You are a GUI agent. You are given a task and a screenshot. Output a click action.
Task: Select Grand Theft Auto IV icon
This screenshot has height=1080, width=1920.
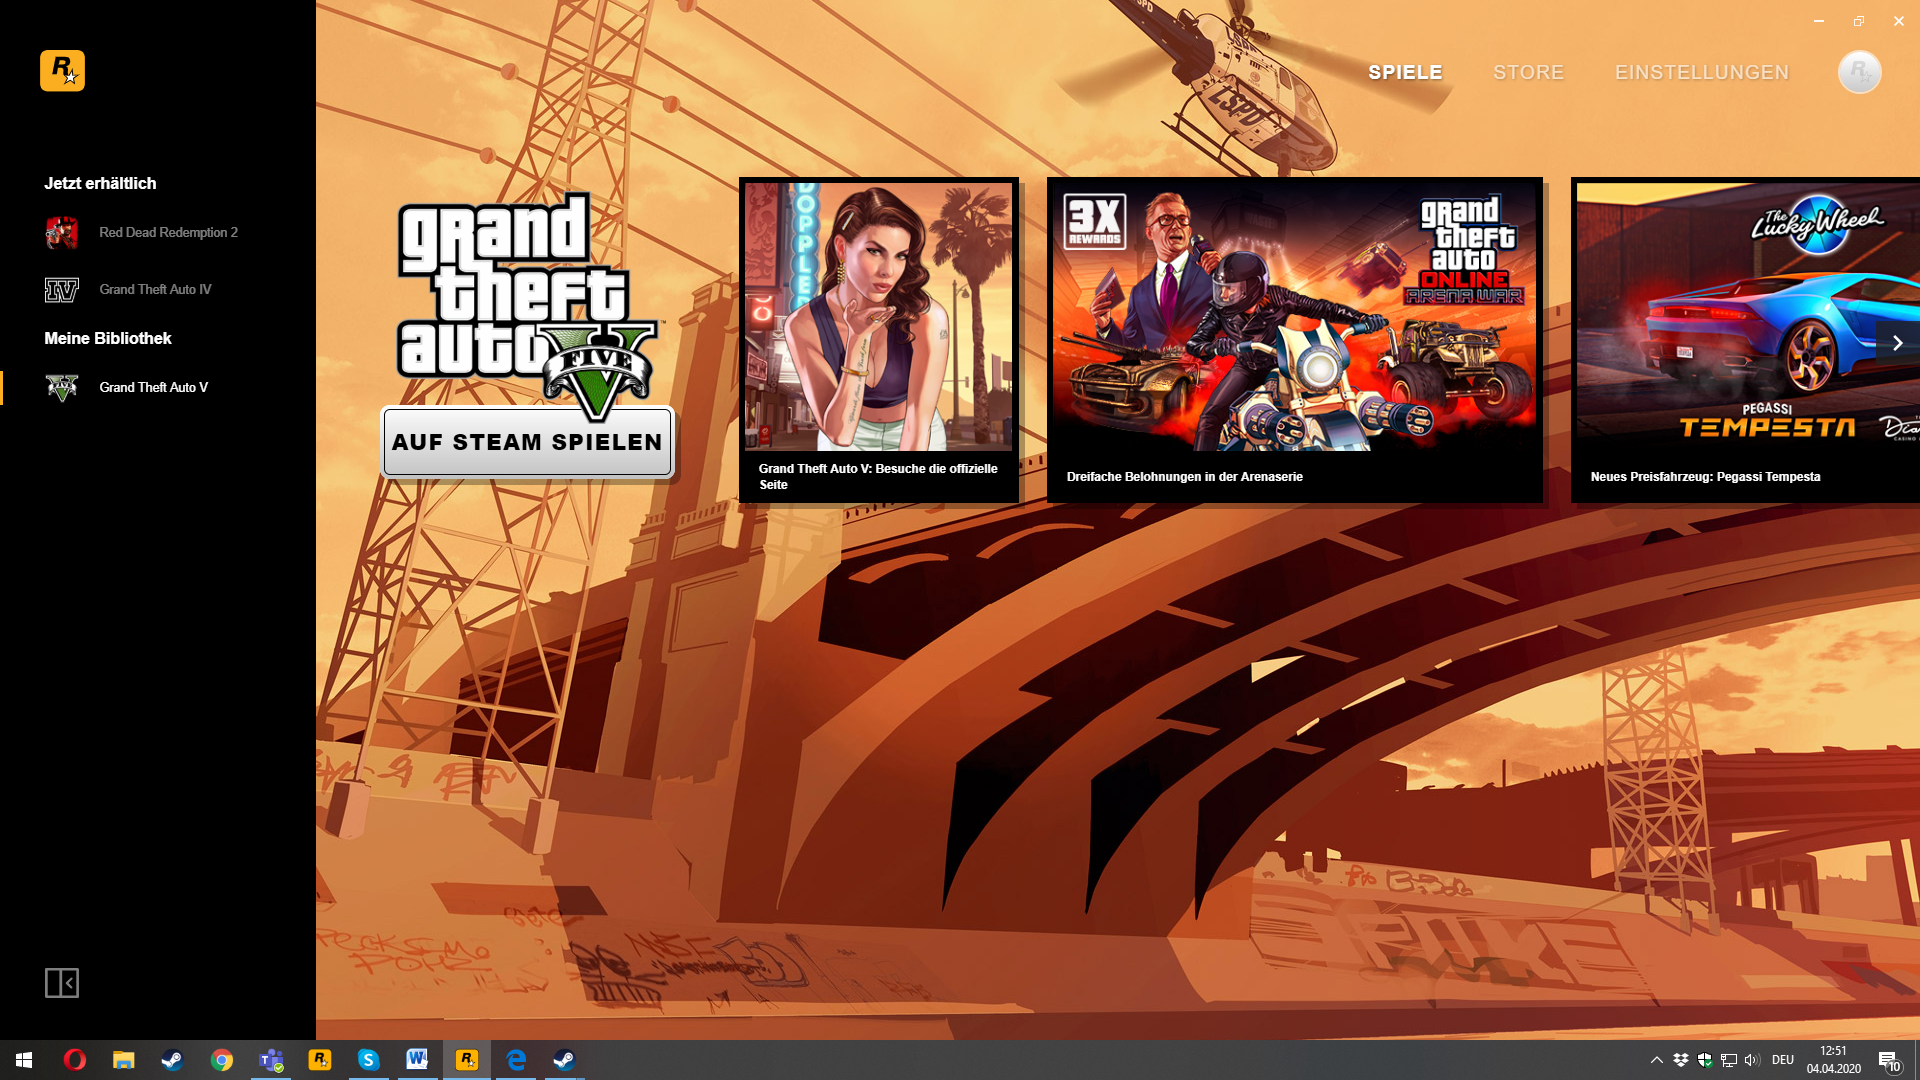pos(62,290)
